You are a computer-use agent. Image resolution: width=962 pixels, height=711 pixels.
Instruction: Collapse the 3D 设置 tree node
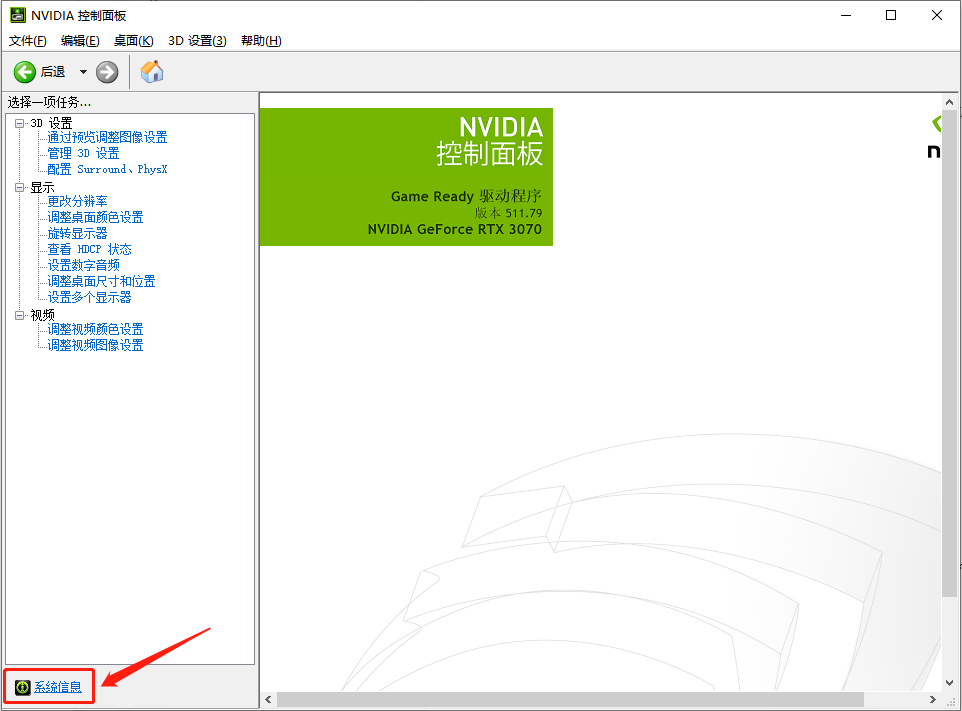20,123
